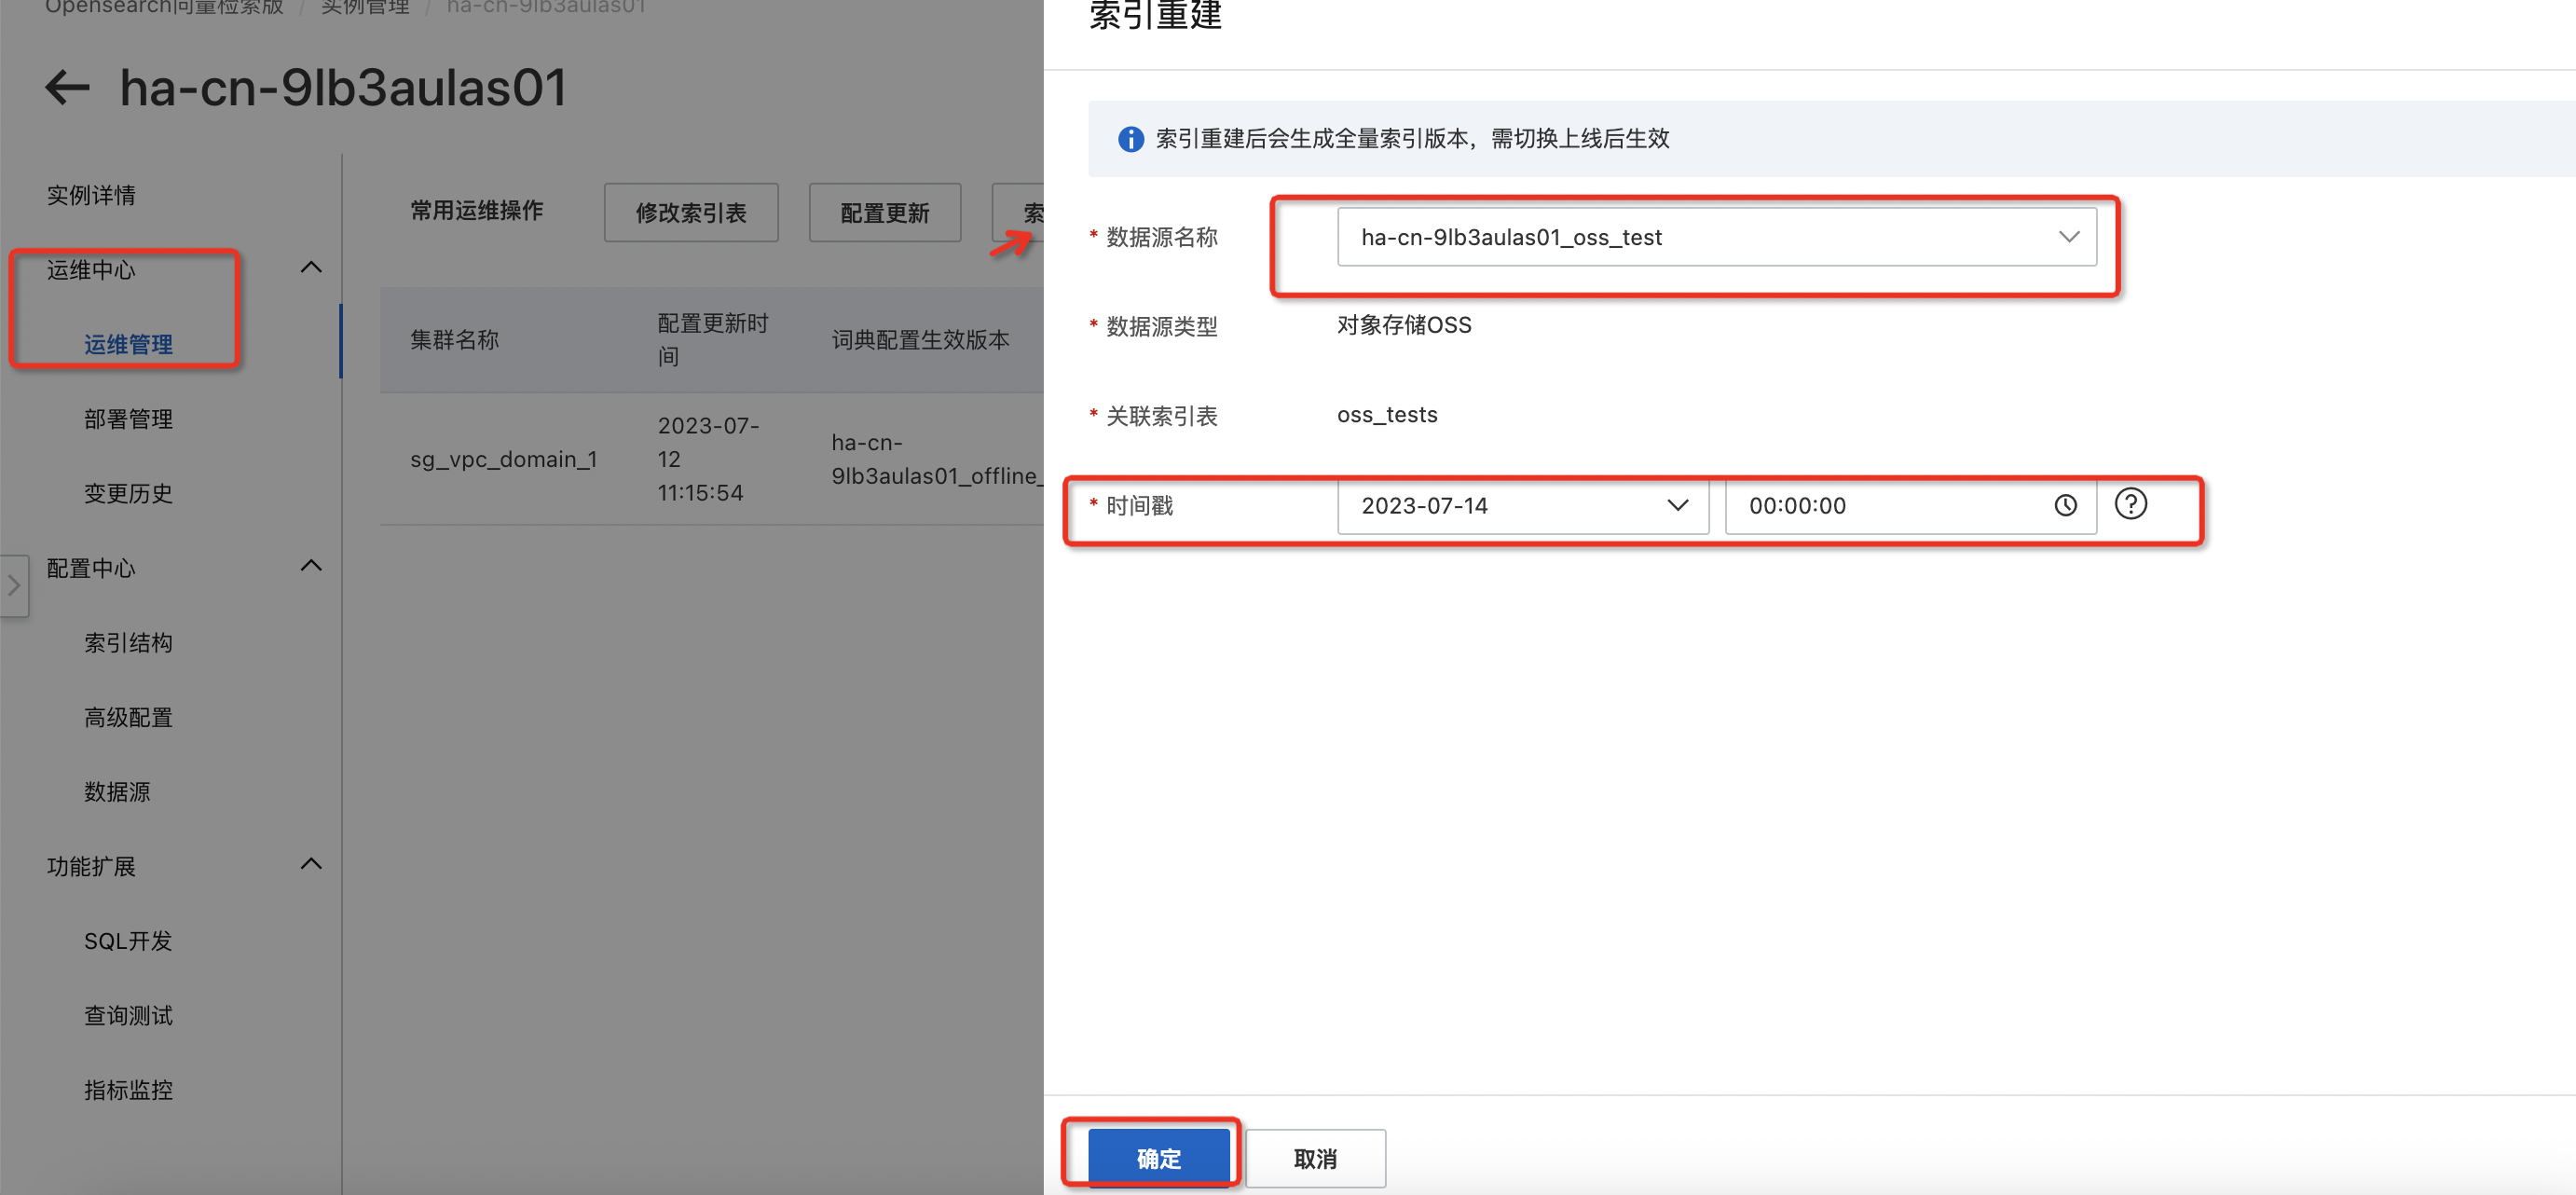Collapse the 运维中心 menu section
Image resolution: width=2576 pixels, height=1195 pixels.
[x=311, y=268]
